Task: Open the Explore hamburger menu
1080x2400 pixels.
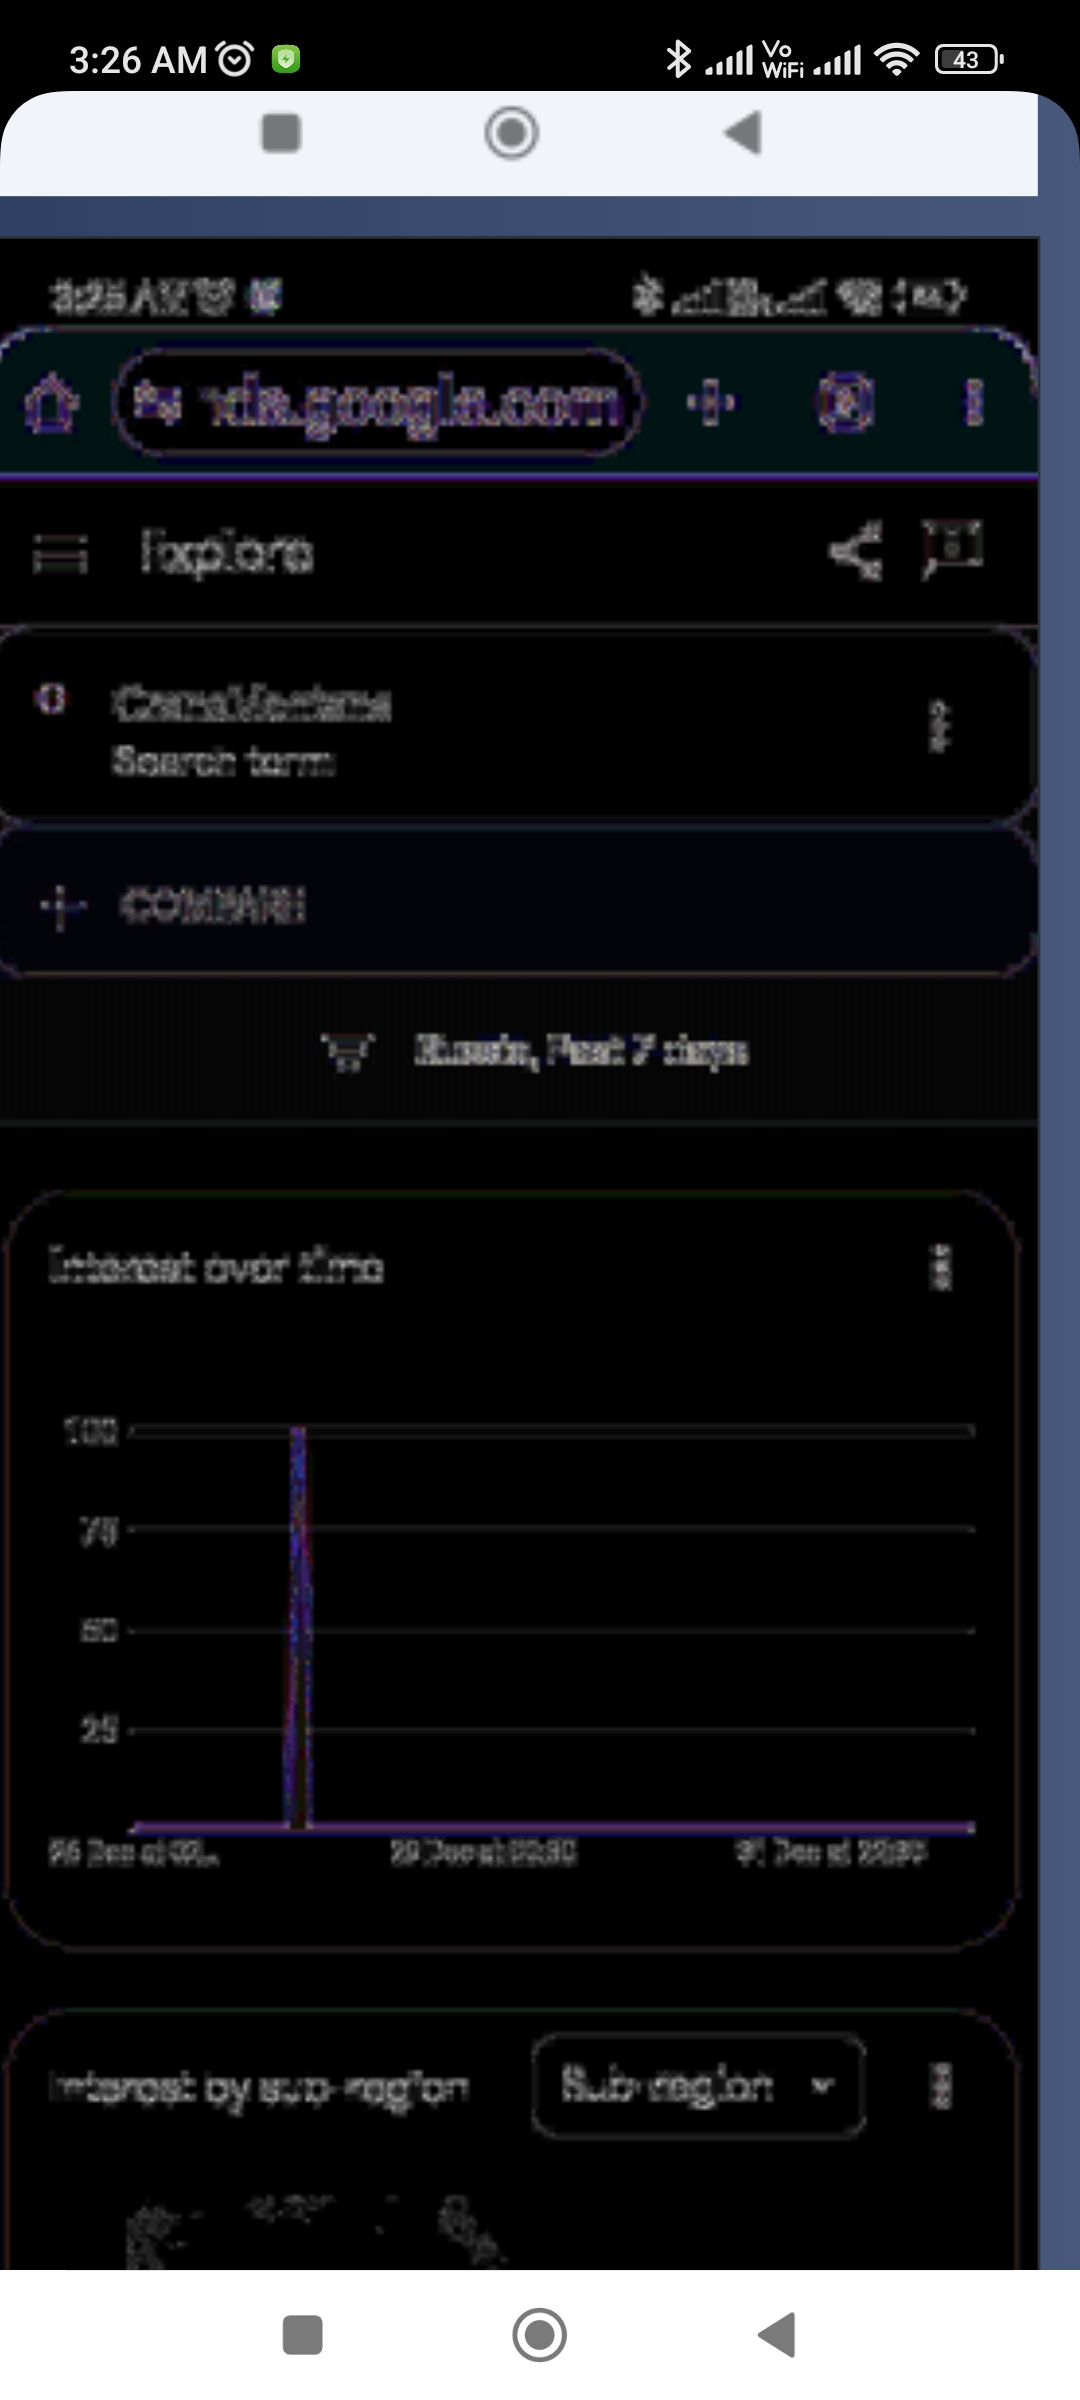Action: 60,553
